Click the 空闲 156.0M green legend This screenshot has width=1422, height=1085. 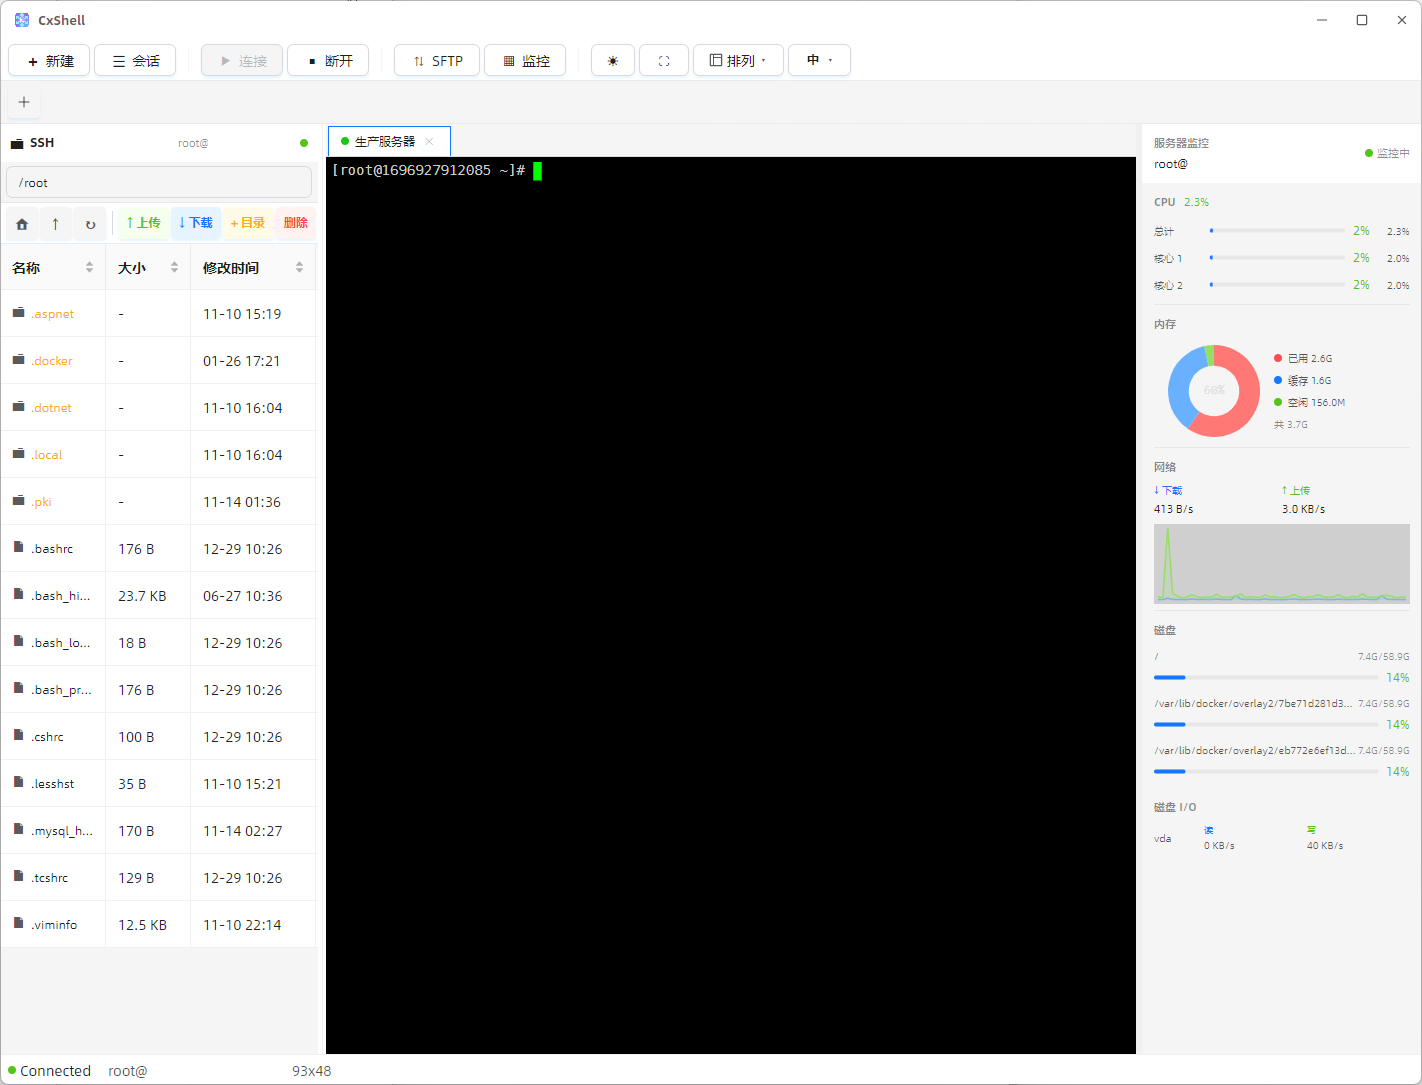(x=1310, y=402)
